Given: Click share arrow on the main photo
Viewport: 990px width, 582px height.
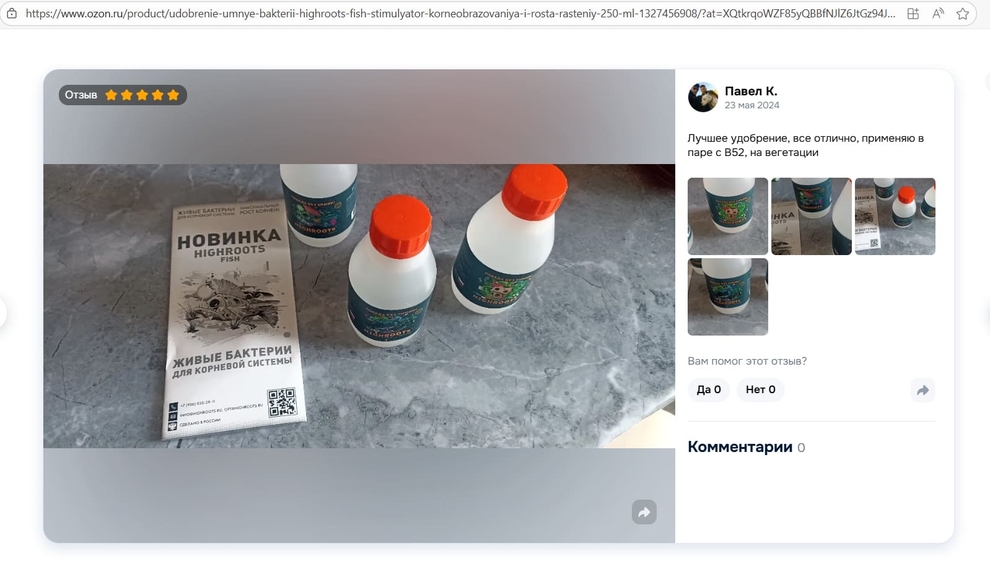Looking at the screenshot, I should pos(644,512).
